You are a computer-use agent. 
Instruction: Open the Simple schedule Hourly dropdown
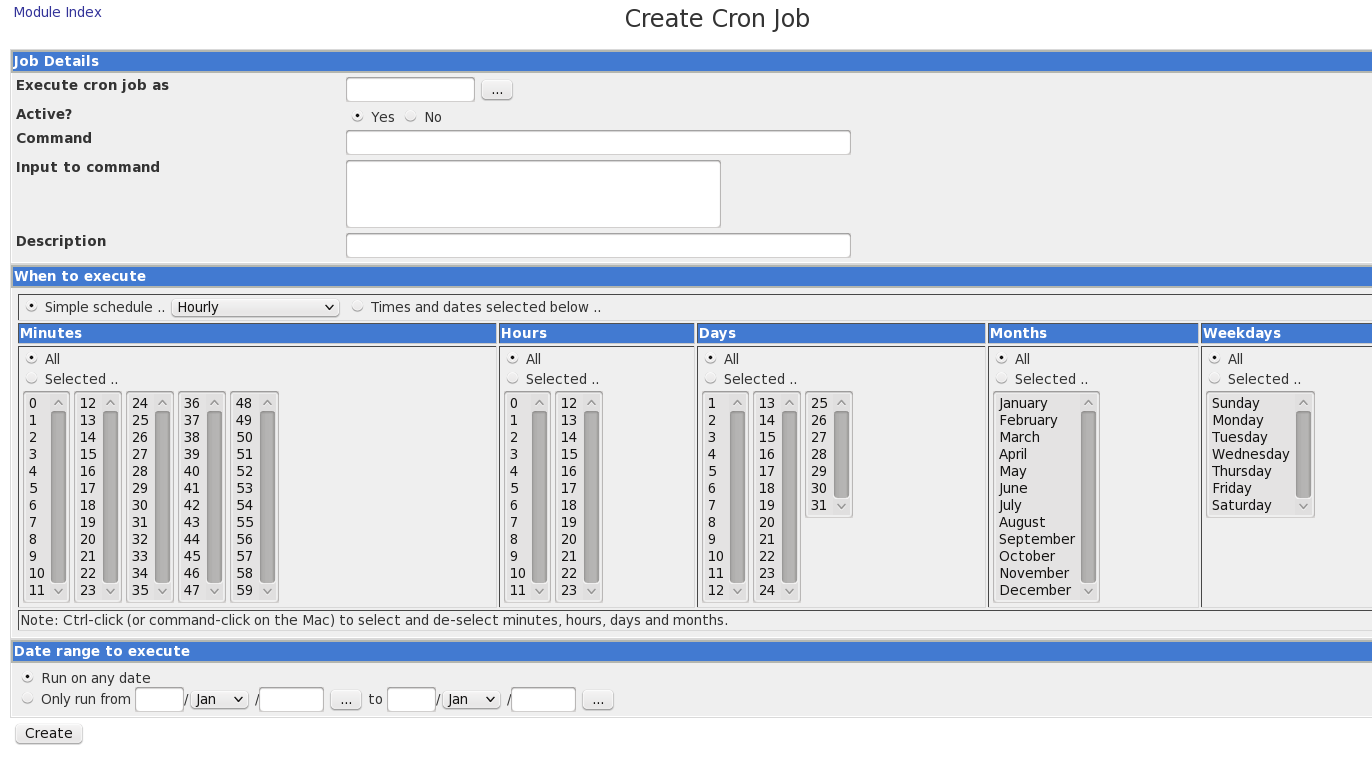click(x=255, y=307)
